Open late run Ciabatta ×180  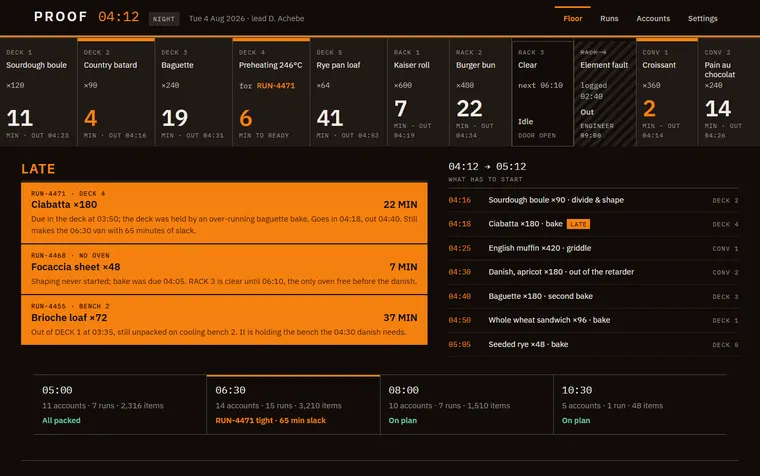tap(224, 212)
